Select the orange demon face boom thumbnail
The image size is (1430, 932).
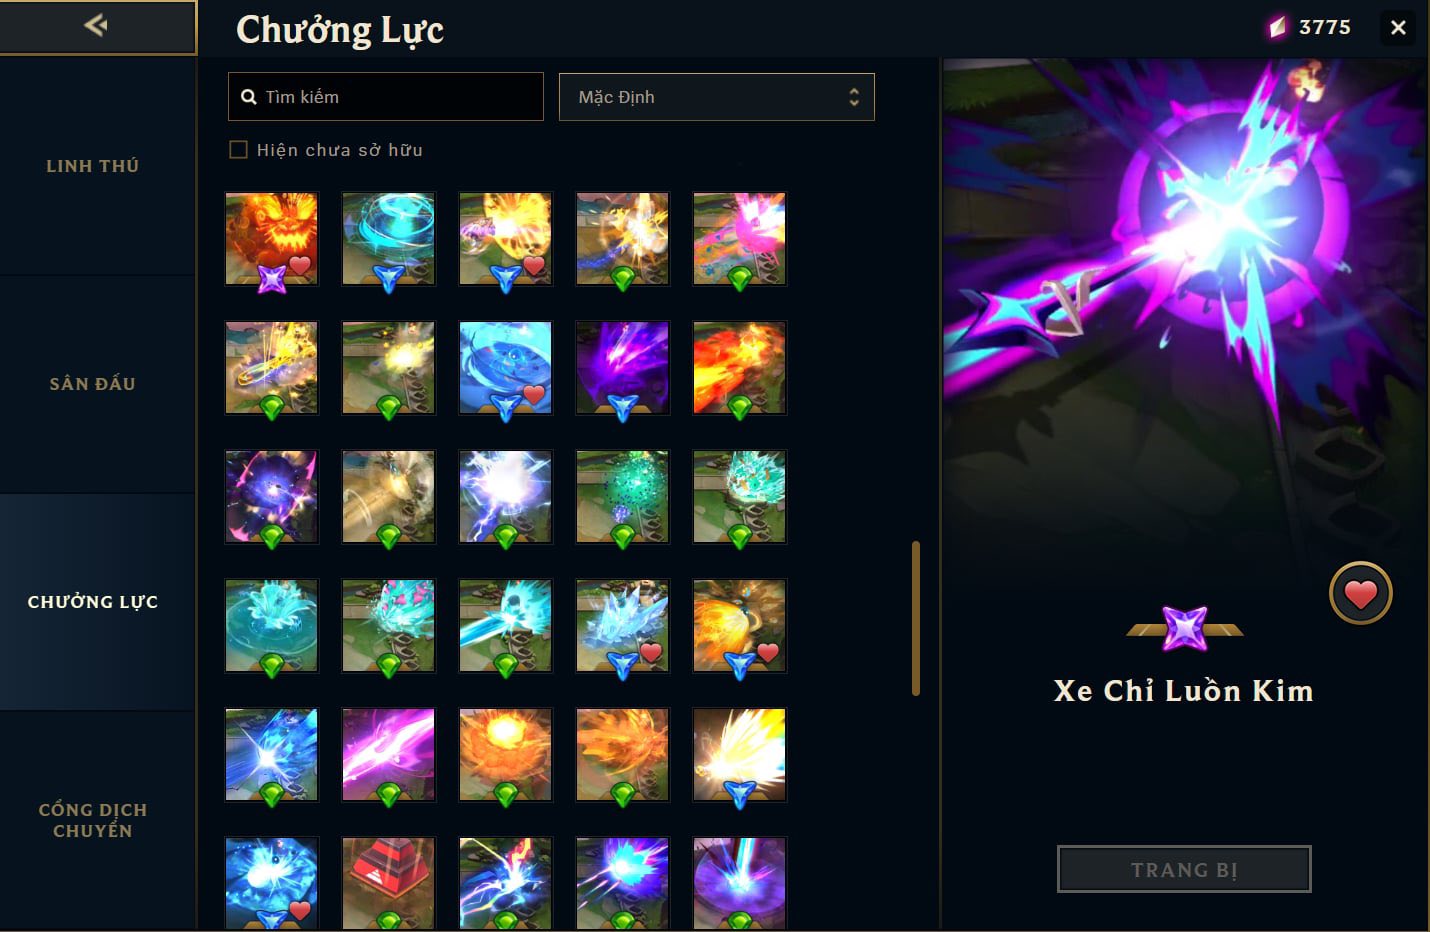pos(272,239)
